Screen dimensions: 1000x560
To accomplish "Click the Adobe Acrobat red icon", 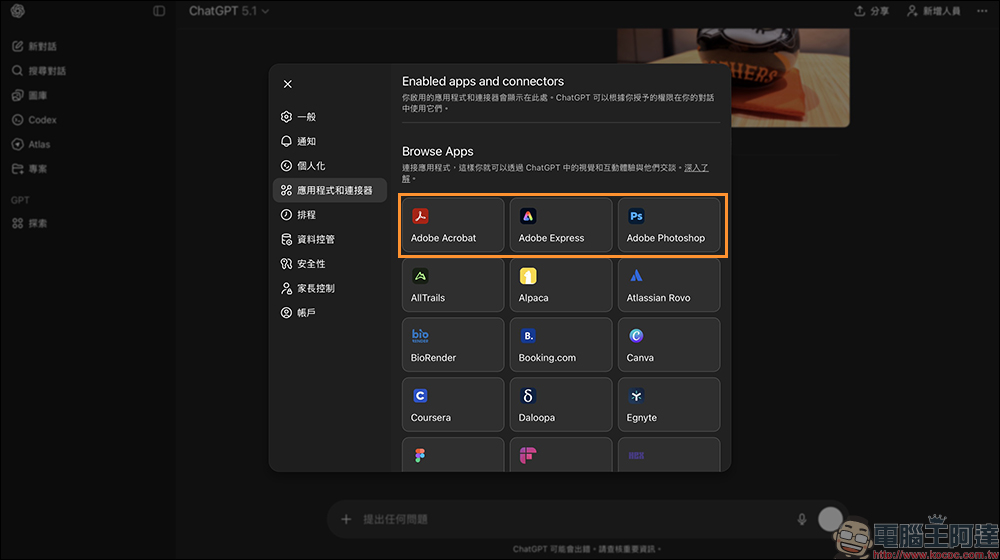I will (x=420, y=216).
